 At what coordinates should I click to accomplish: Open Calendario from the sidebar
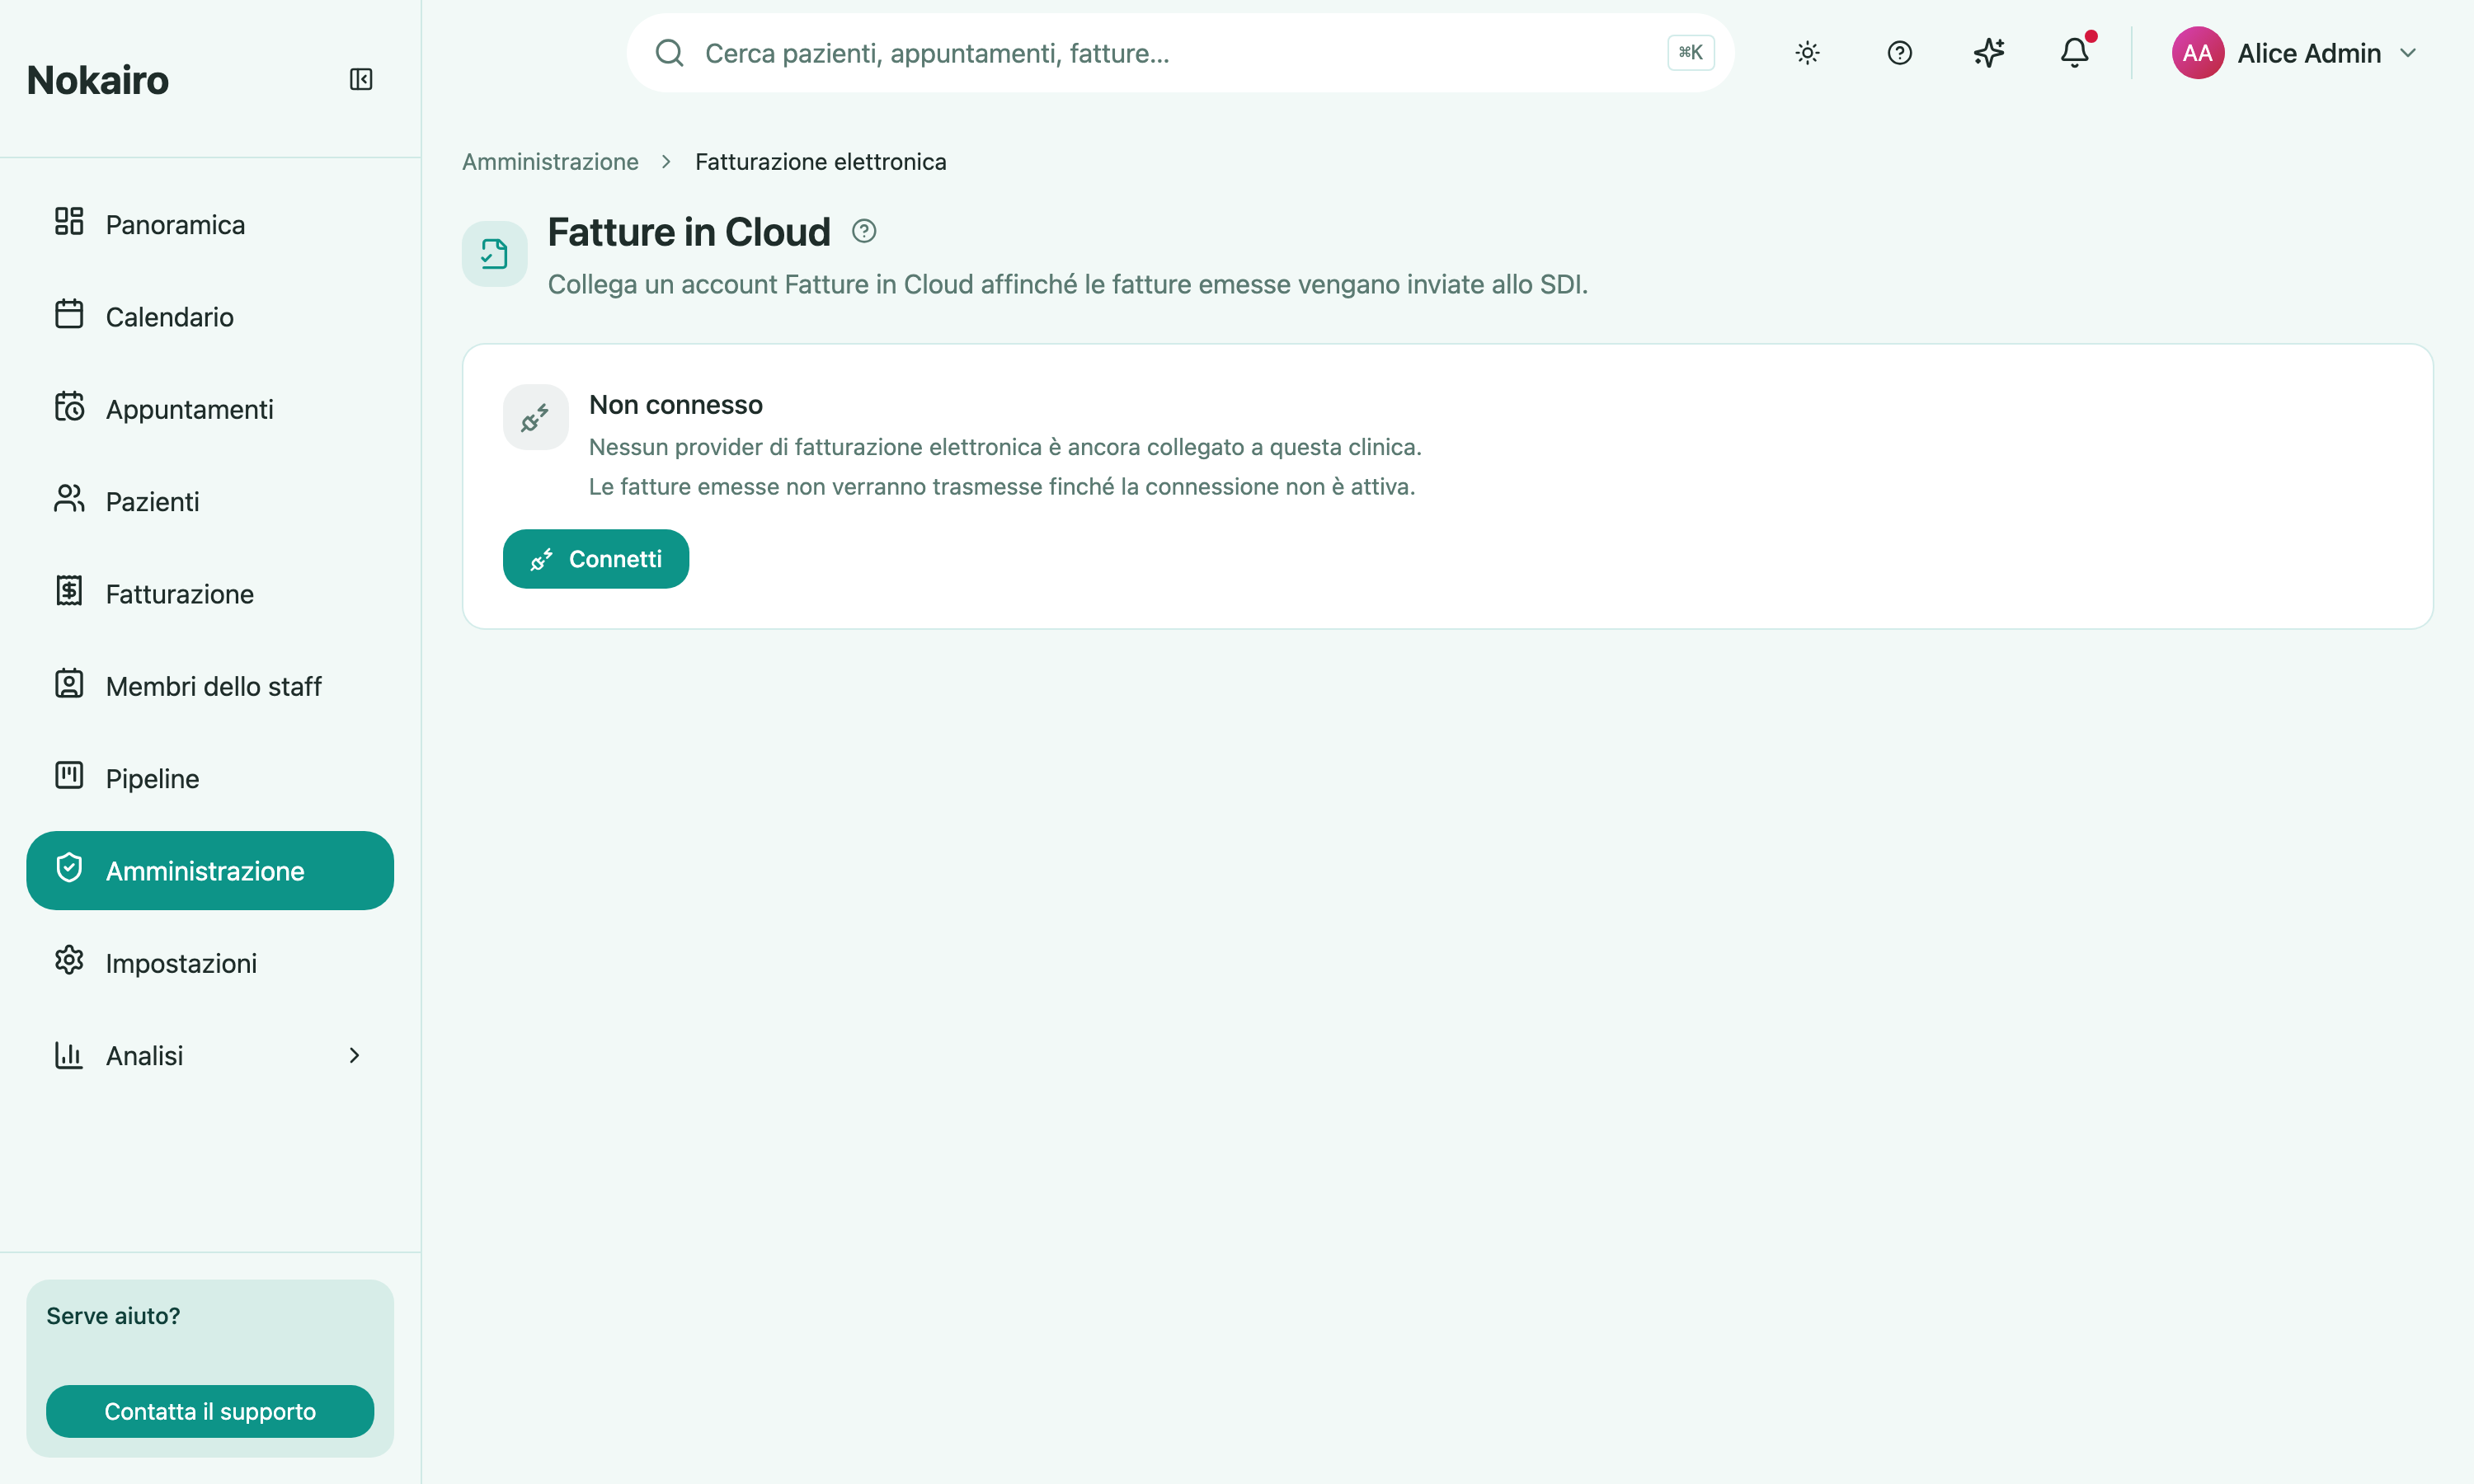(x=210, y=317)
